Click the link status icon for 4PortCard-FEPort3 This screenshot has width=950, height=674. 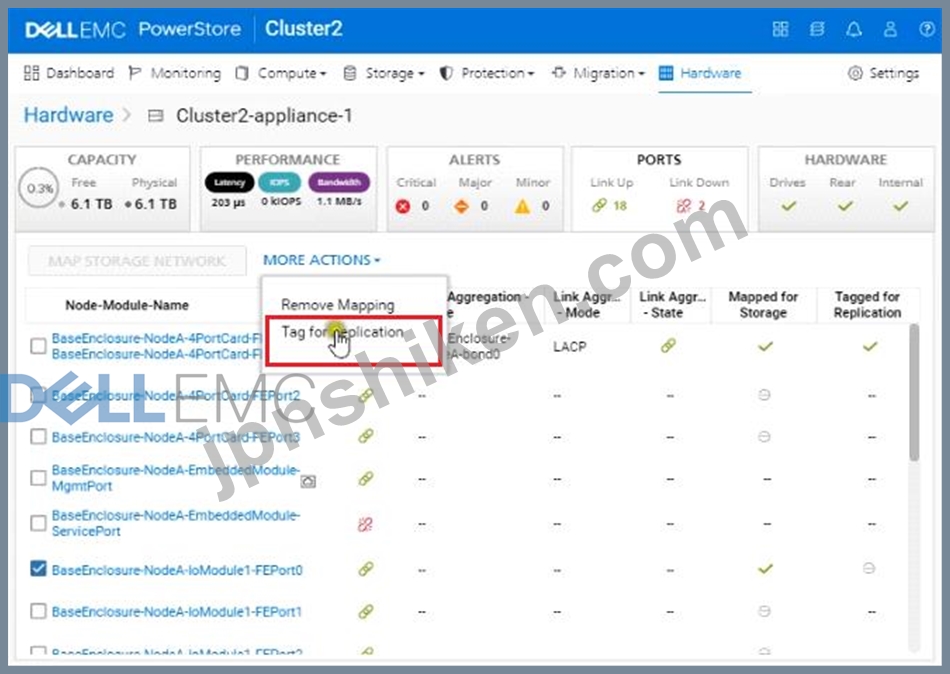tap(366, 436)
